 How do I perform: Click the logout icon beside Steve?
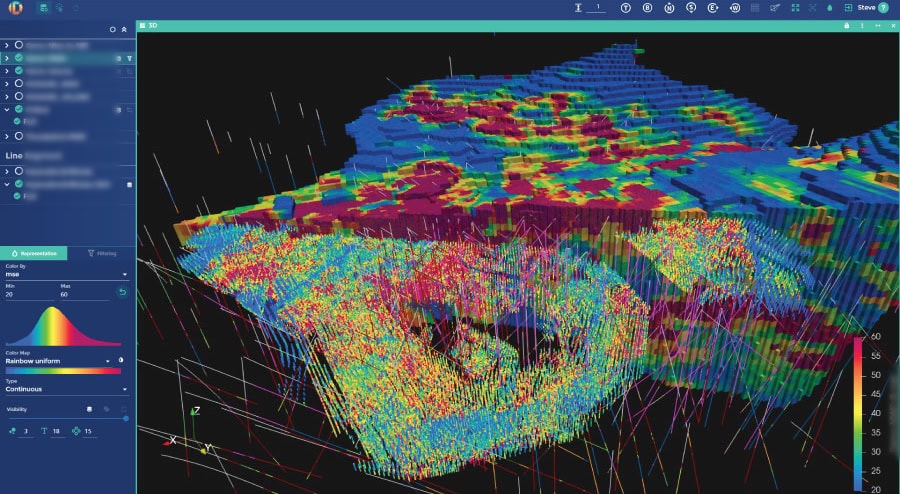coord(848,8)
